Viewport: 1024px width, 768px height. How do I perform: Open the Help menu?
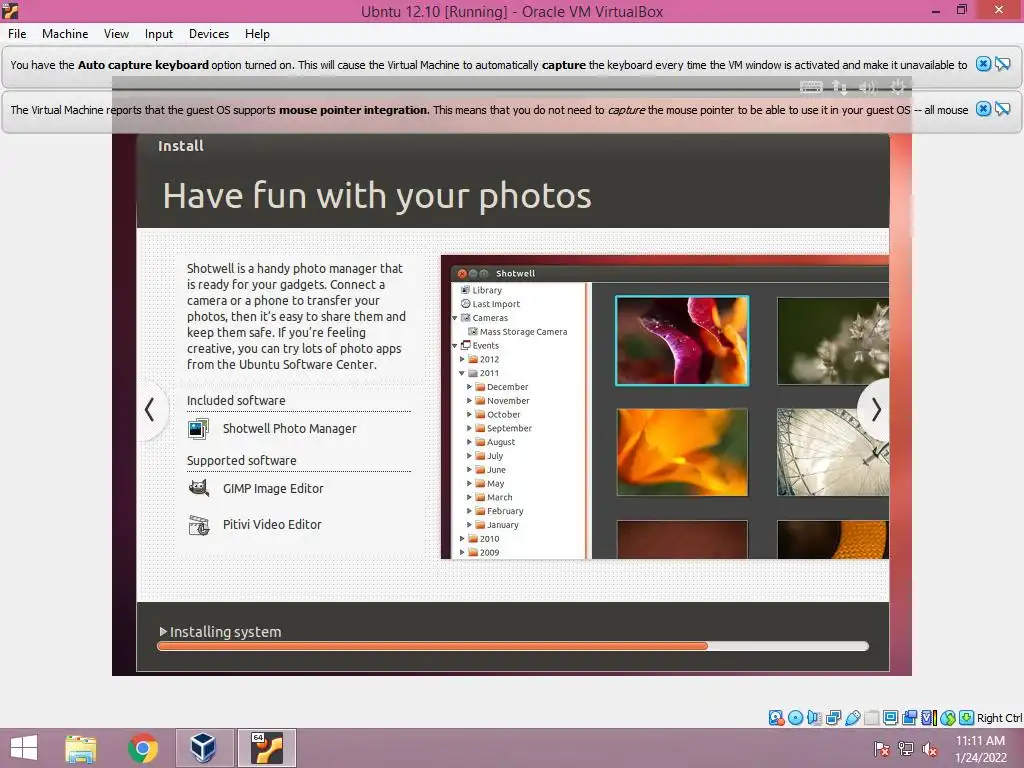(x=257, y=34)
